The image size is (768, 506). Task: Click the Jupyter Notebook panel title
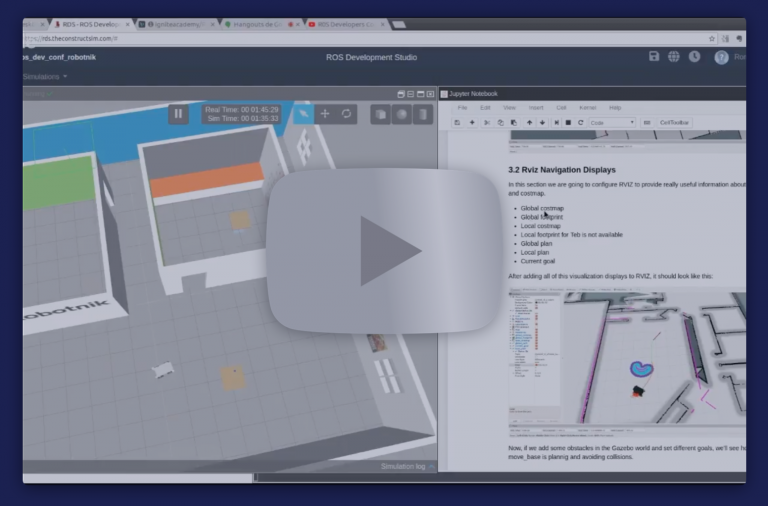(x=473, y=94)
